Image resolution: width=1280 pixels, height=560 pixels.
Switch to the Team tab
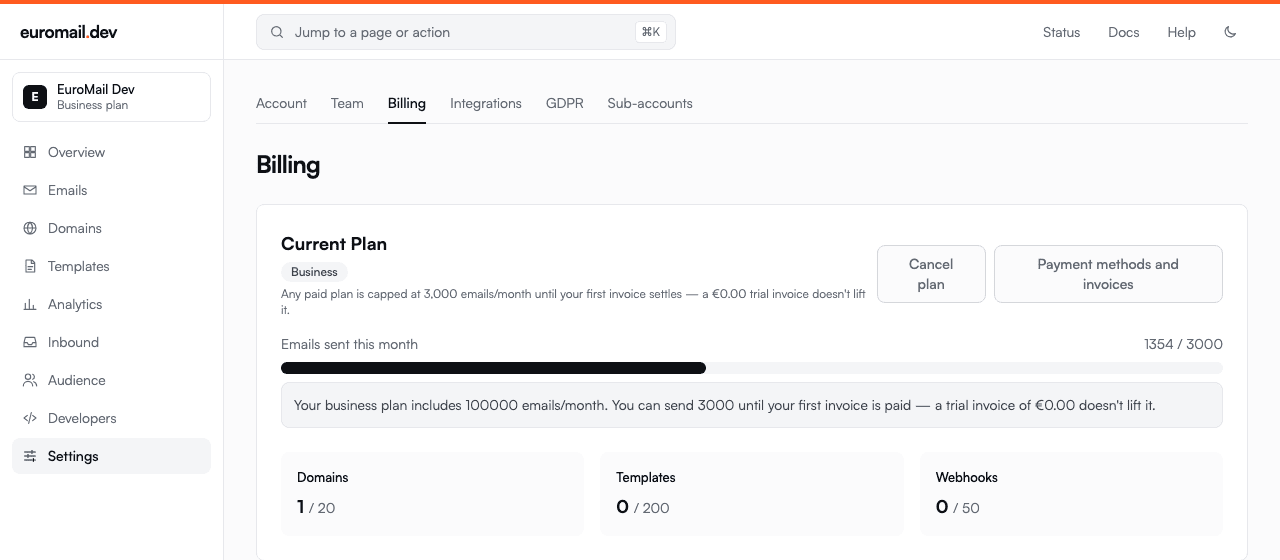coord(347,103)
